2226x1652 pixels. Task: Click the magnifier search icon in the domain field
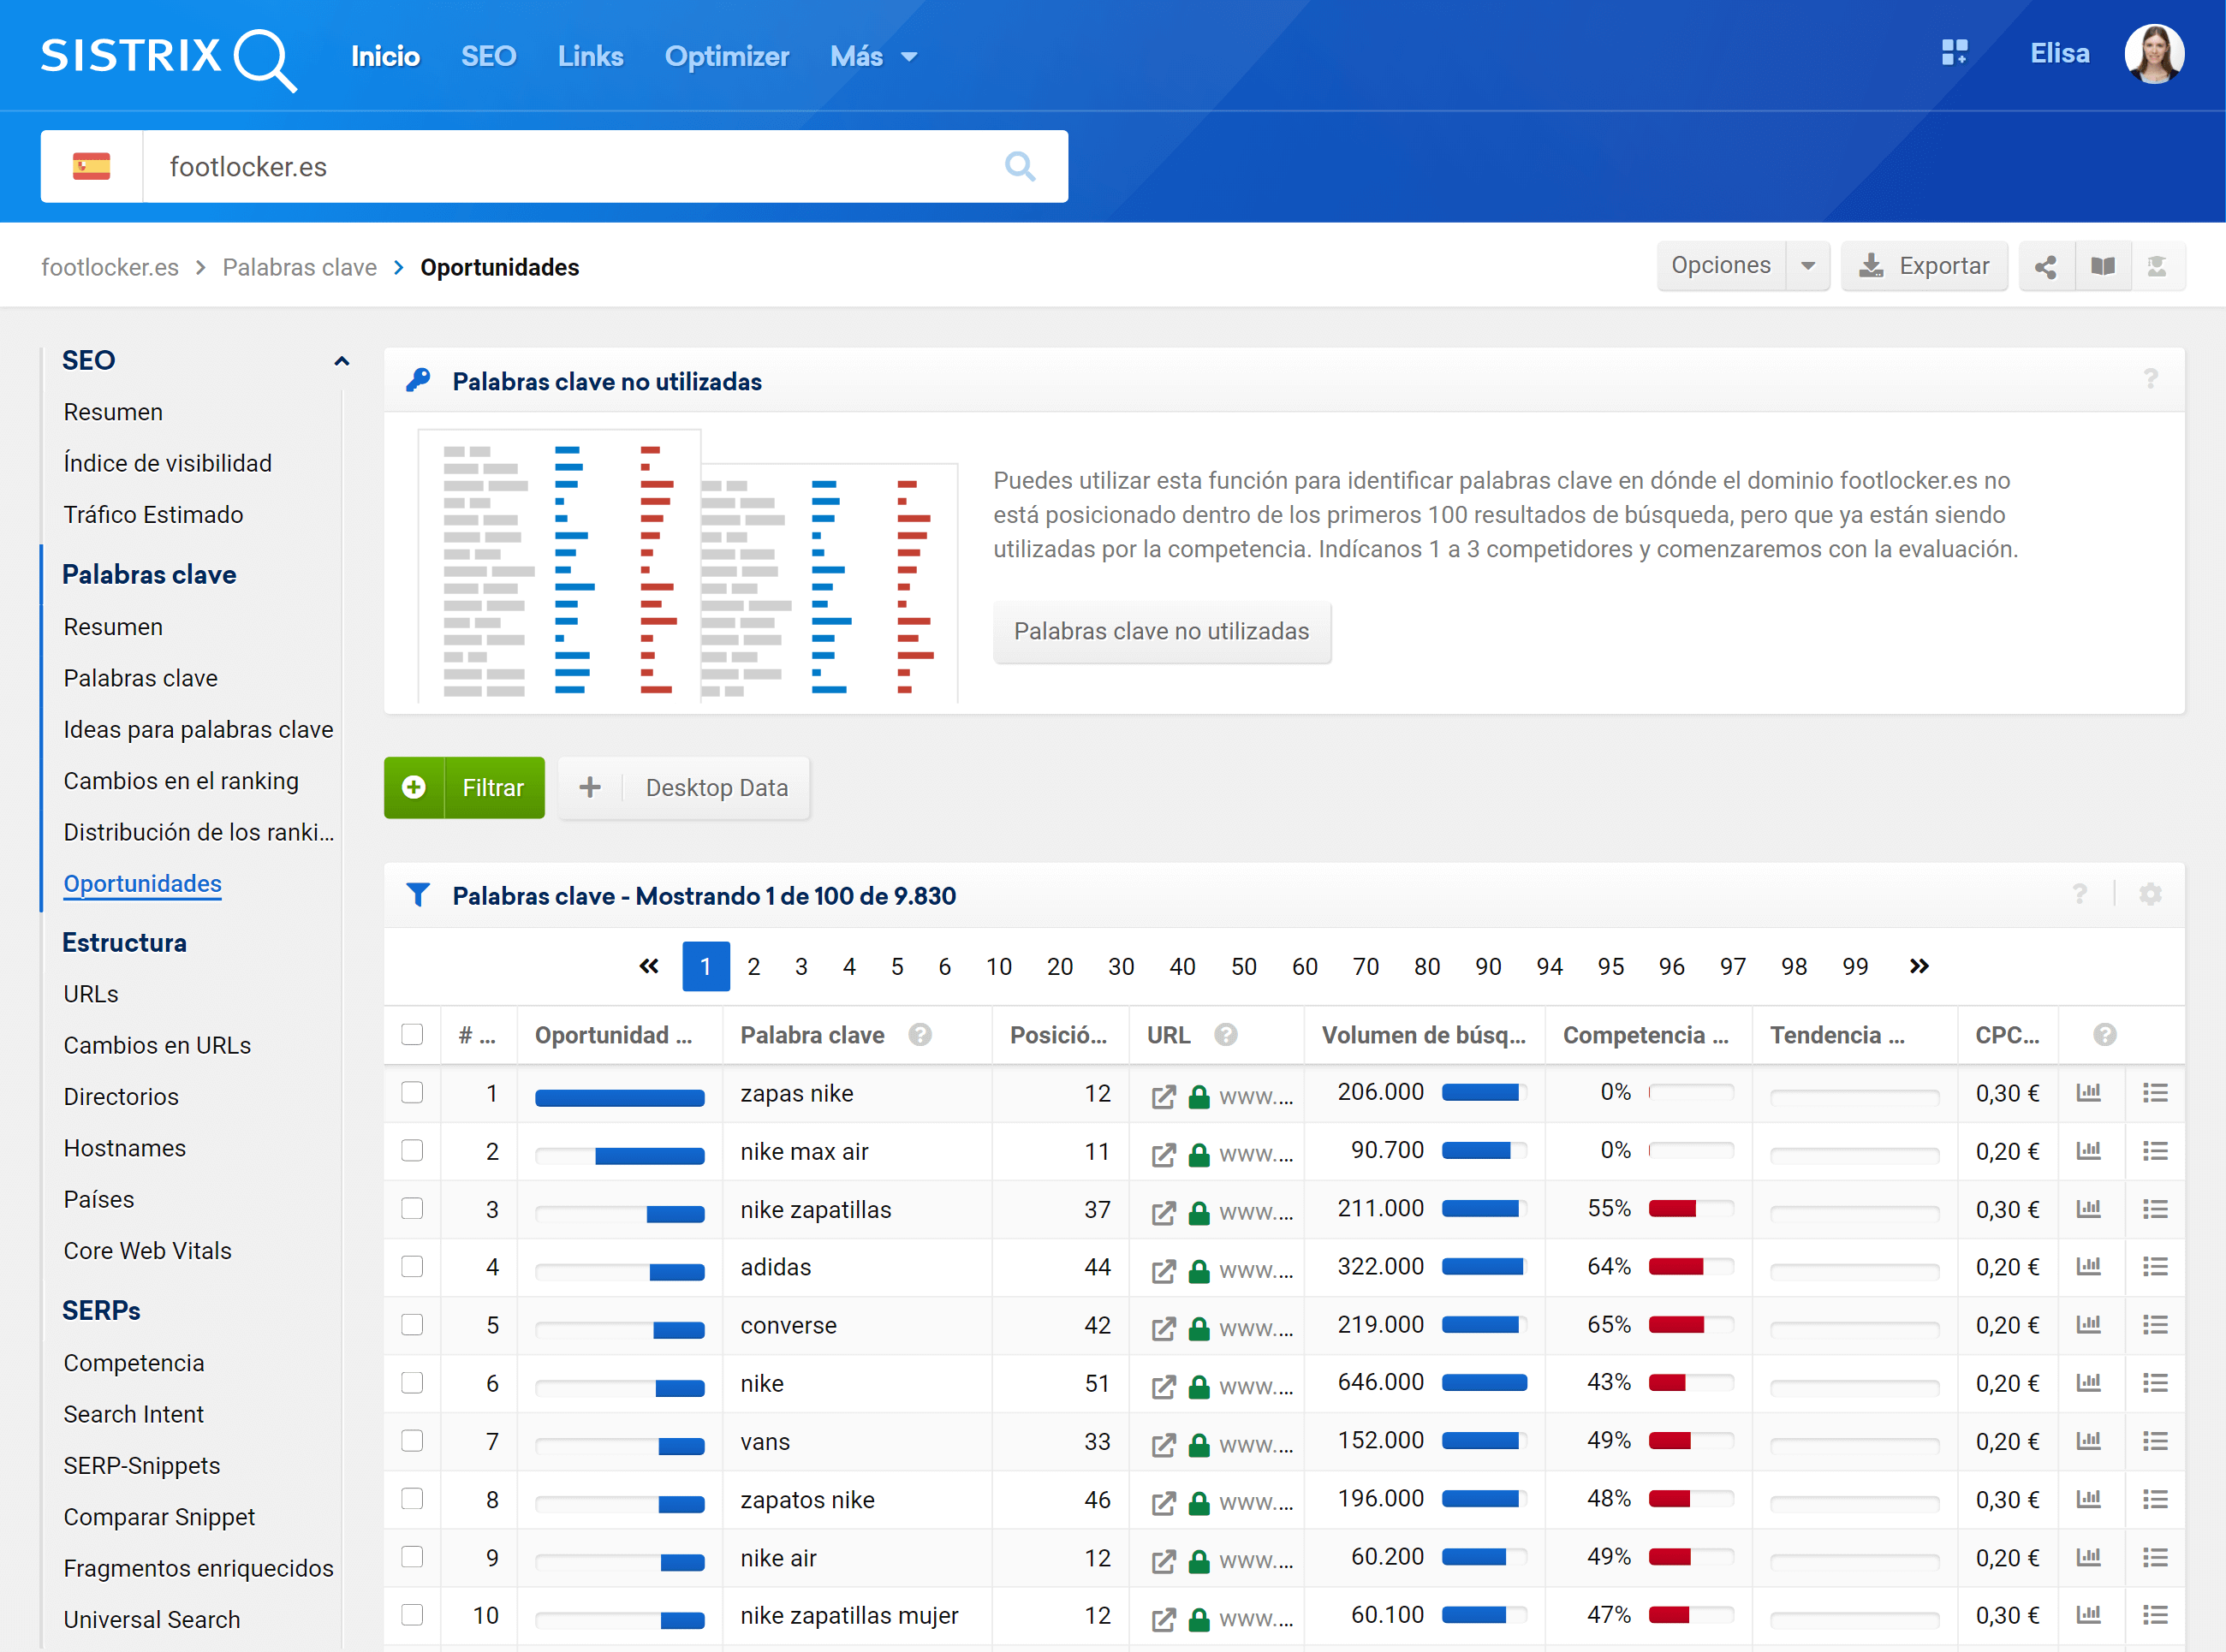(1019, 166)
